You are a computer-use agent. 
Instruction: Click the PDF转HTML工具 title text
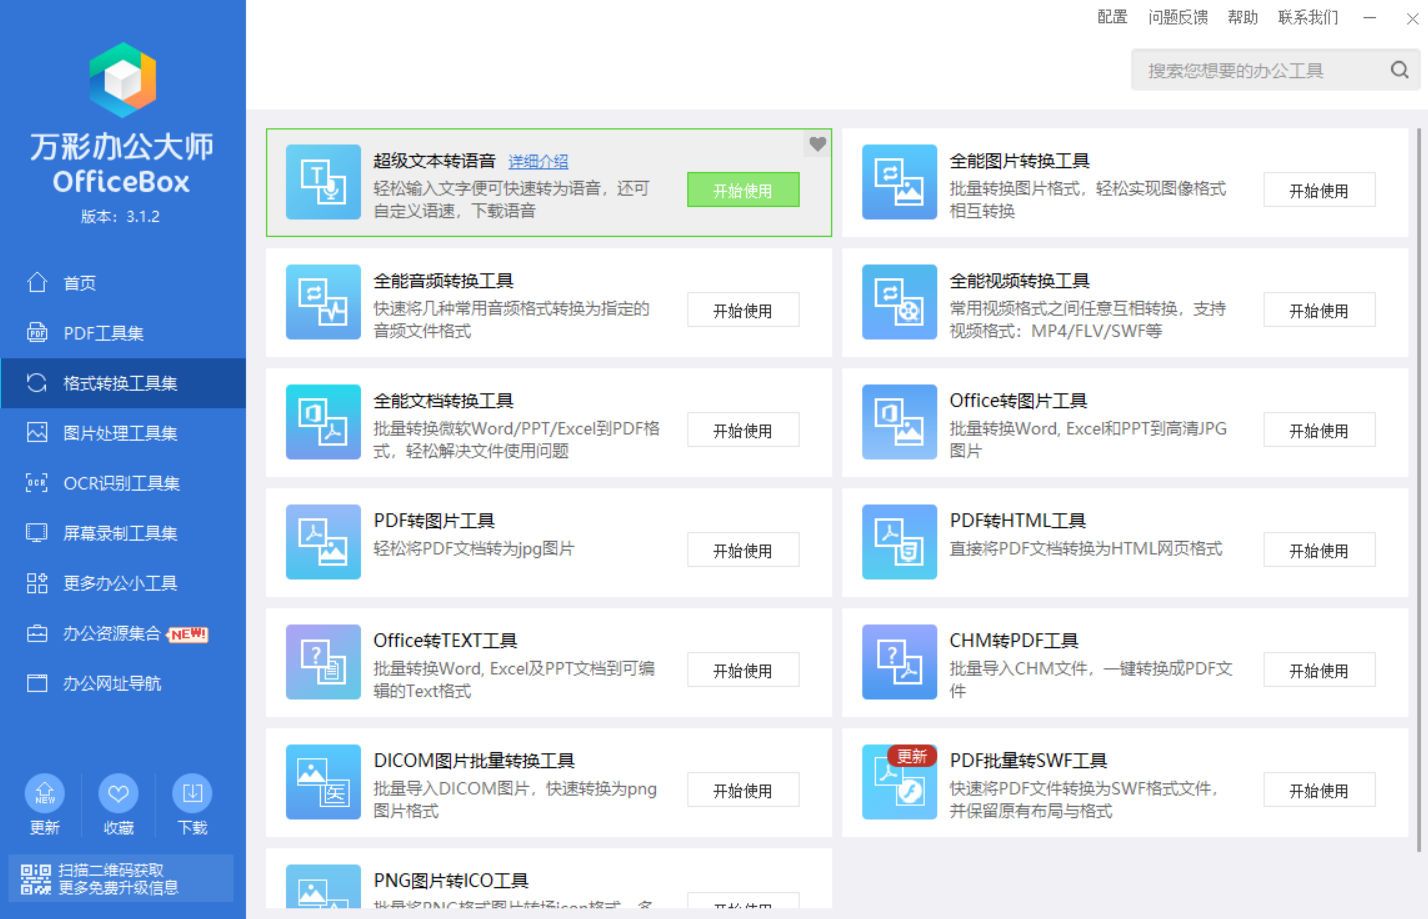[x=1018, y=521]
